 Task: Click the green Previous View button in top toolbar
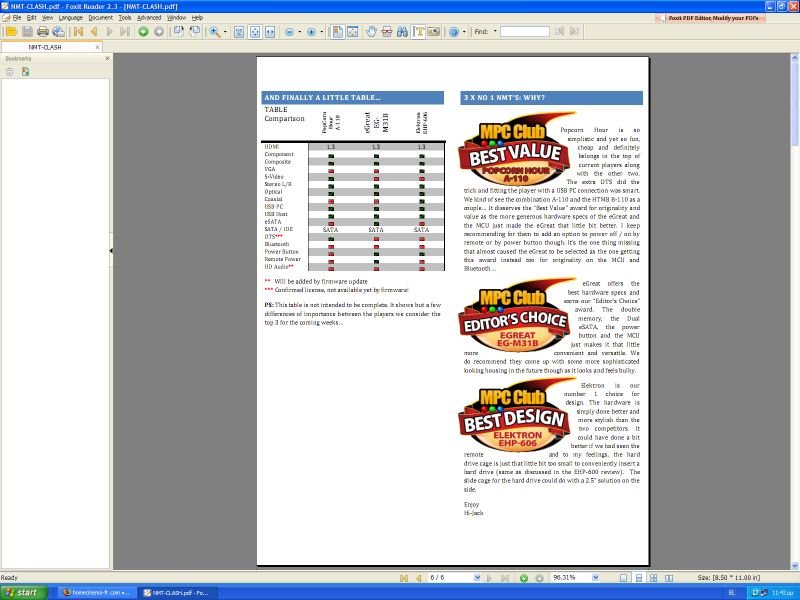(x=143, y=32)
